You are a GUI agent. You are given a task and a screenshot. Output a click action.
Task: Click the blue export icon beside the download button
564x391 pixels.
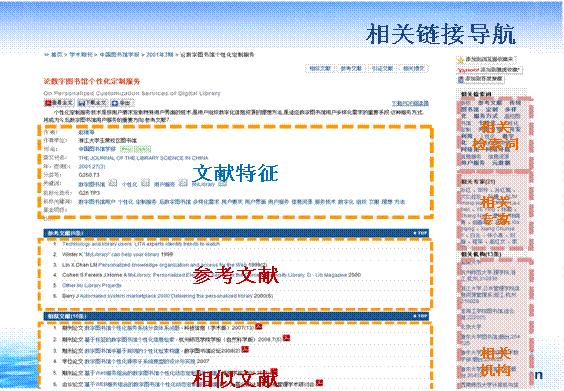(x=115, y=103)
